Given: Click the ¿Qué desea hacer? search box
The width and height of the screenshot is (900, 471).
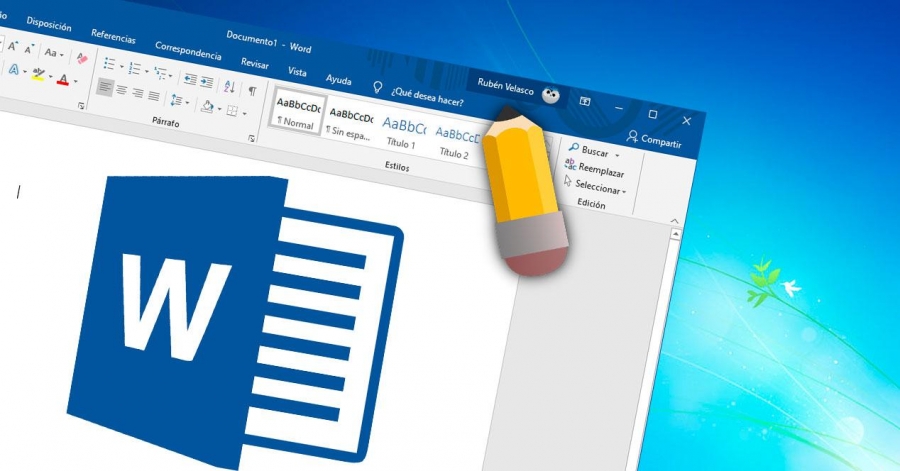Looking at the screenshot, I should 427,97.
